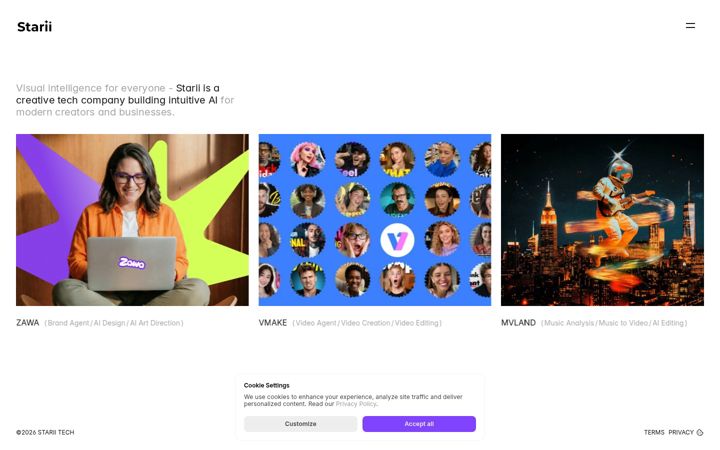Open the MVLAND product title
The image size is (720, 450).
[518, 323]
